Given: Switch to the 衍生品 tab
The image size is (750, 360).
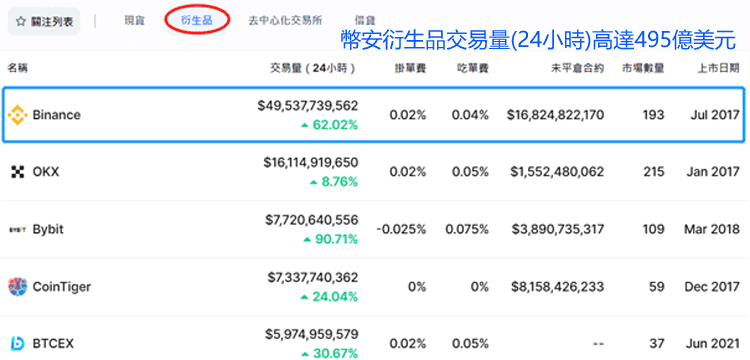Looking at the screenshot, I should click(197, 20).
